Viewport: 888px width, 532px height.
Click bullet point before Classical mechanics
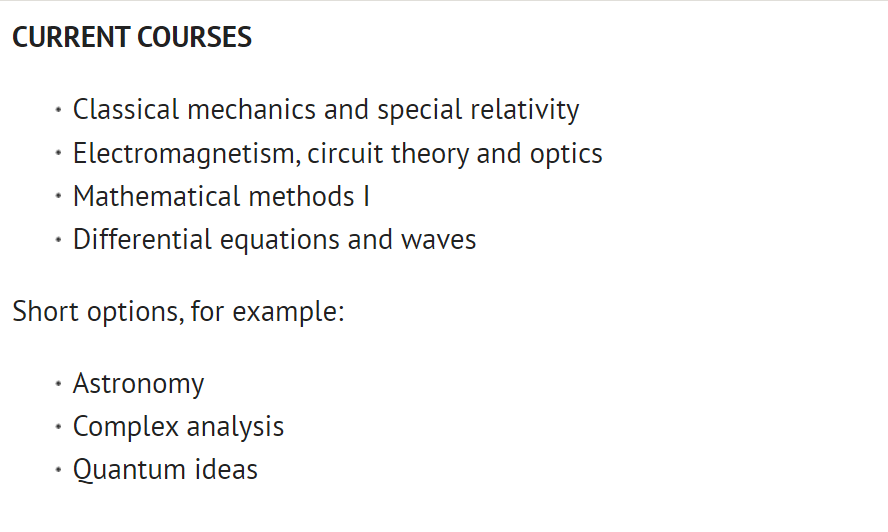[x=58, y=109]
